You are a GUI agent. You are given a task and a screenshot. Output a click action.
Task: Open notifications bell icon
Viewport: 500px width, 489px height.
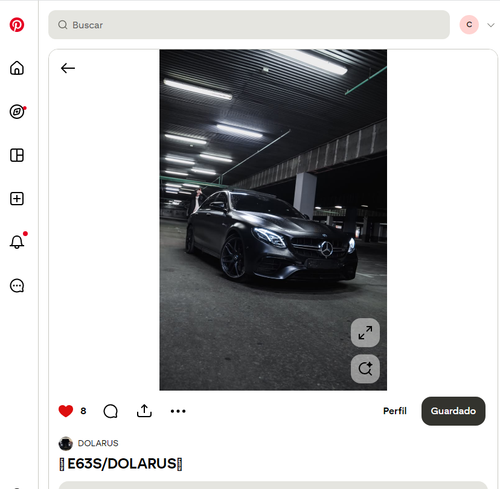click(x=17, y=242)
